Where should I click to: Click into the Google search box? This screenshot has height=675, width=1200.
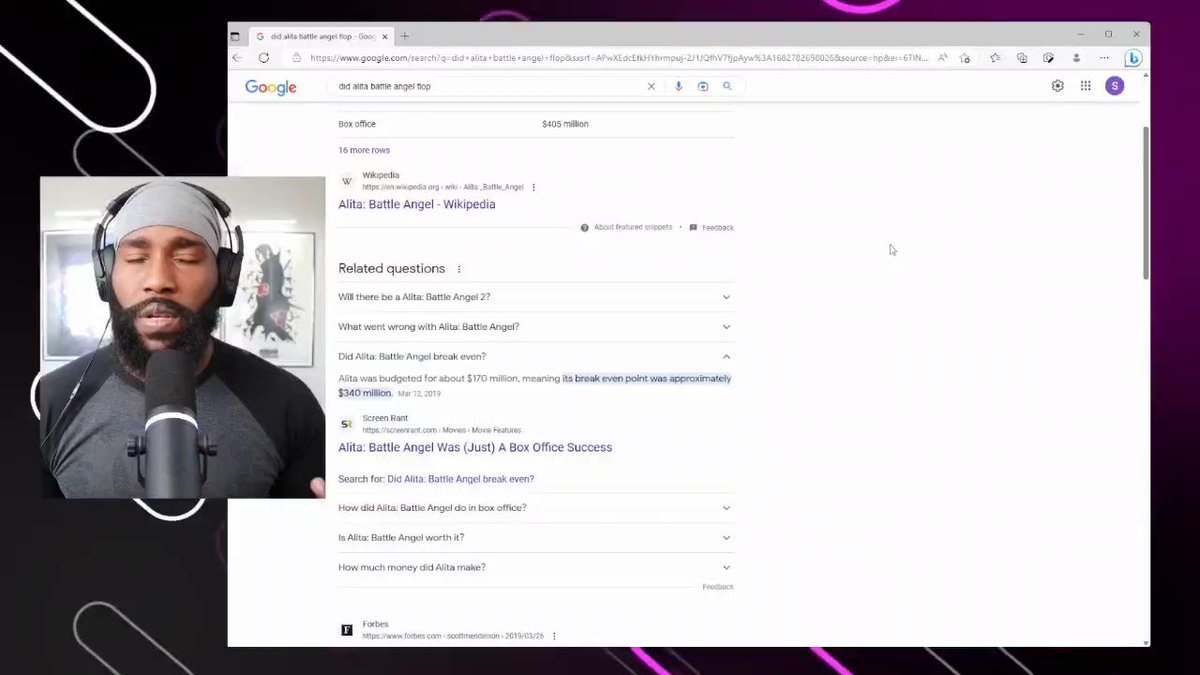pos(490,87)
